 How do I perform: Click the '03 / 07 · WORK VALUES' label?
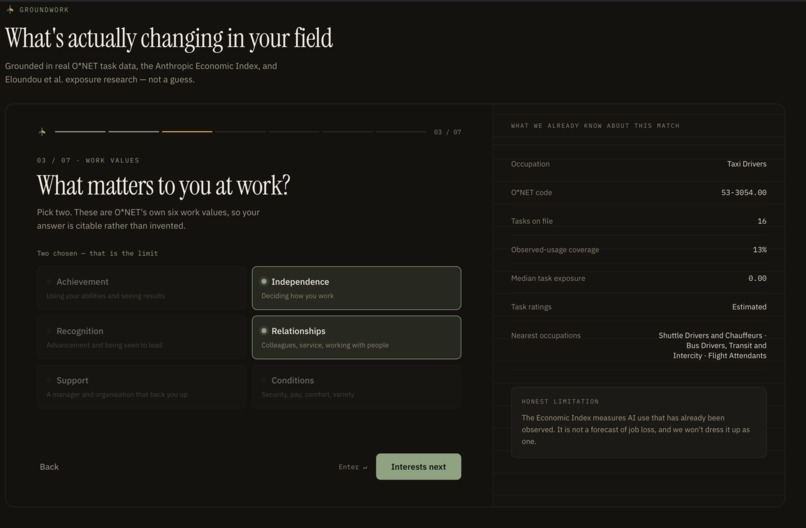pos(88,160)
